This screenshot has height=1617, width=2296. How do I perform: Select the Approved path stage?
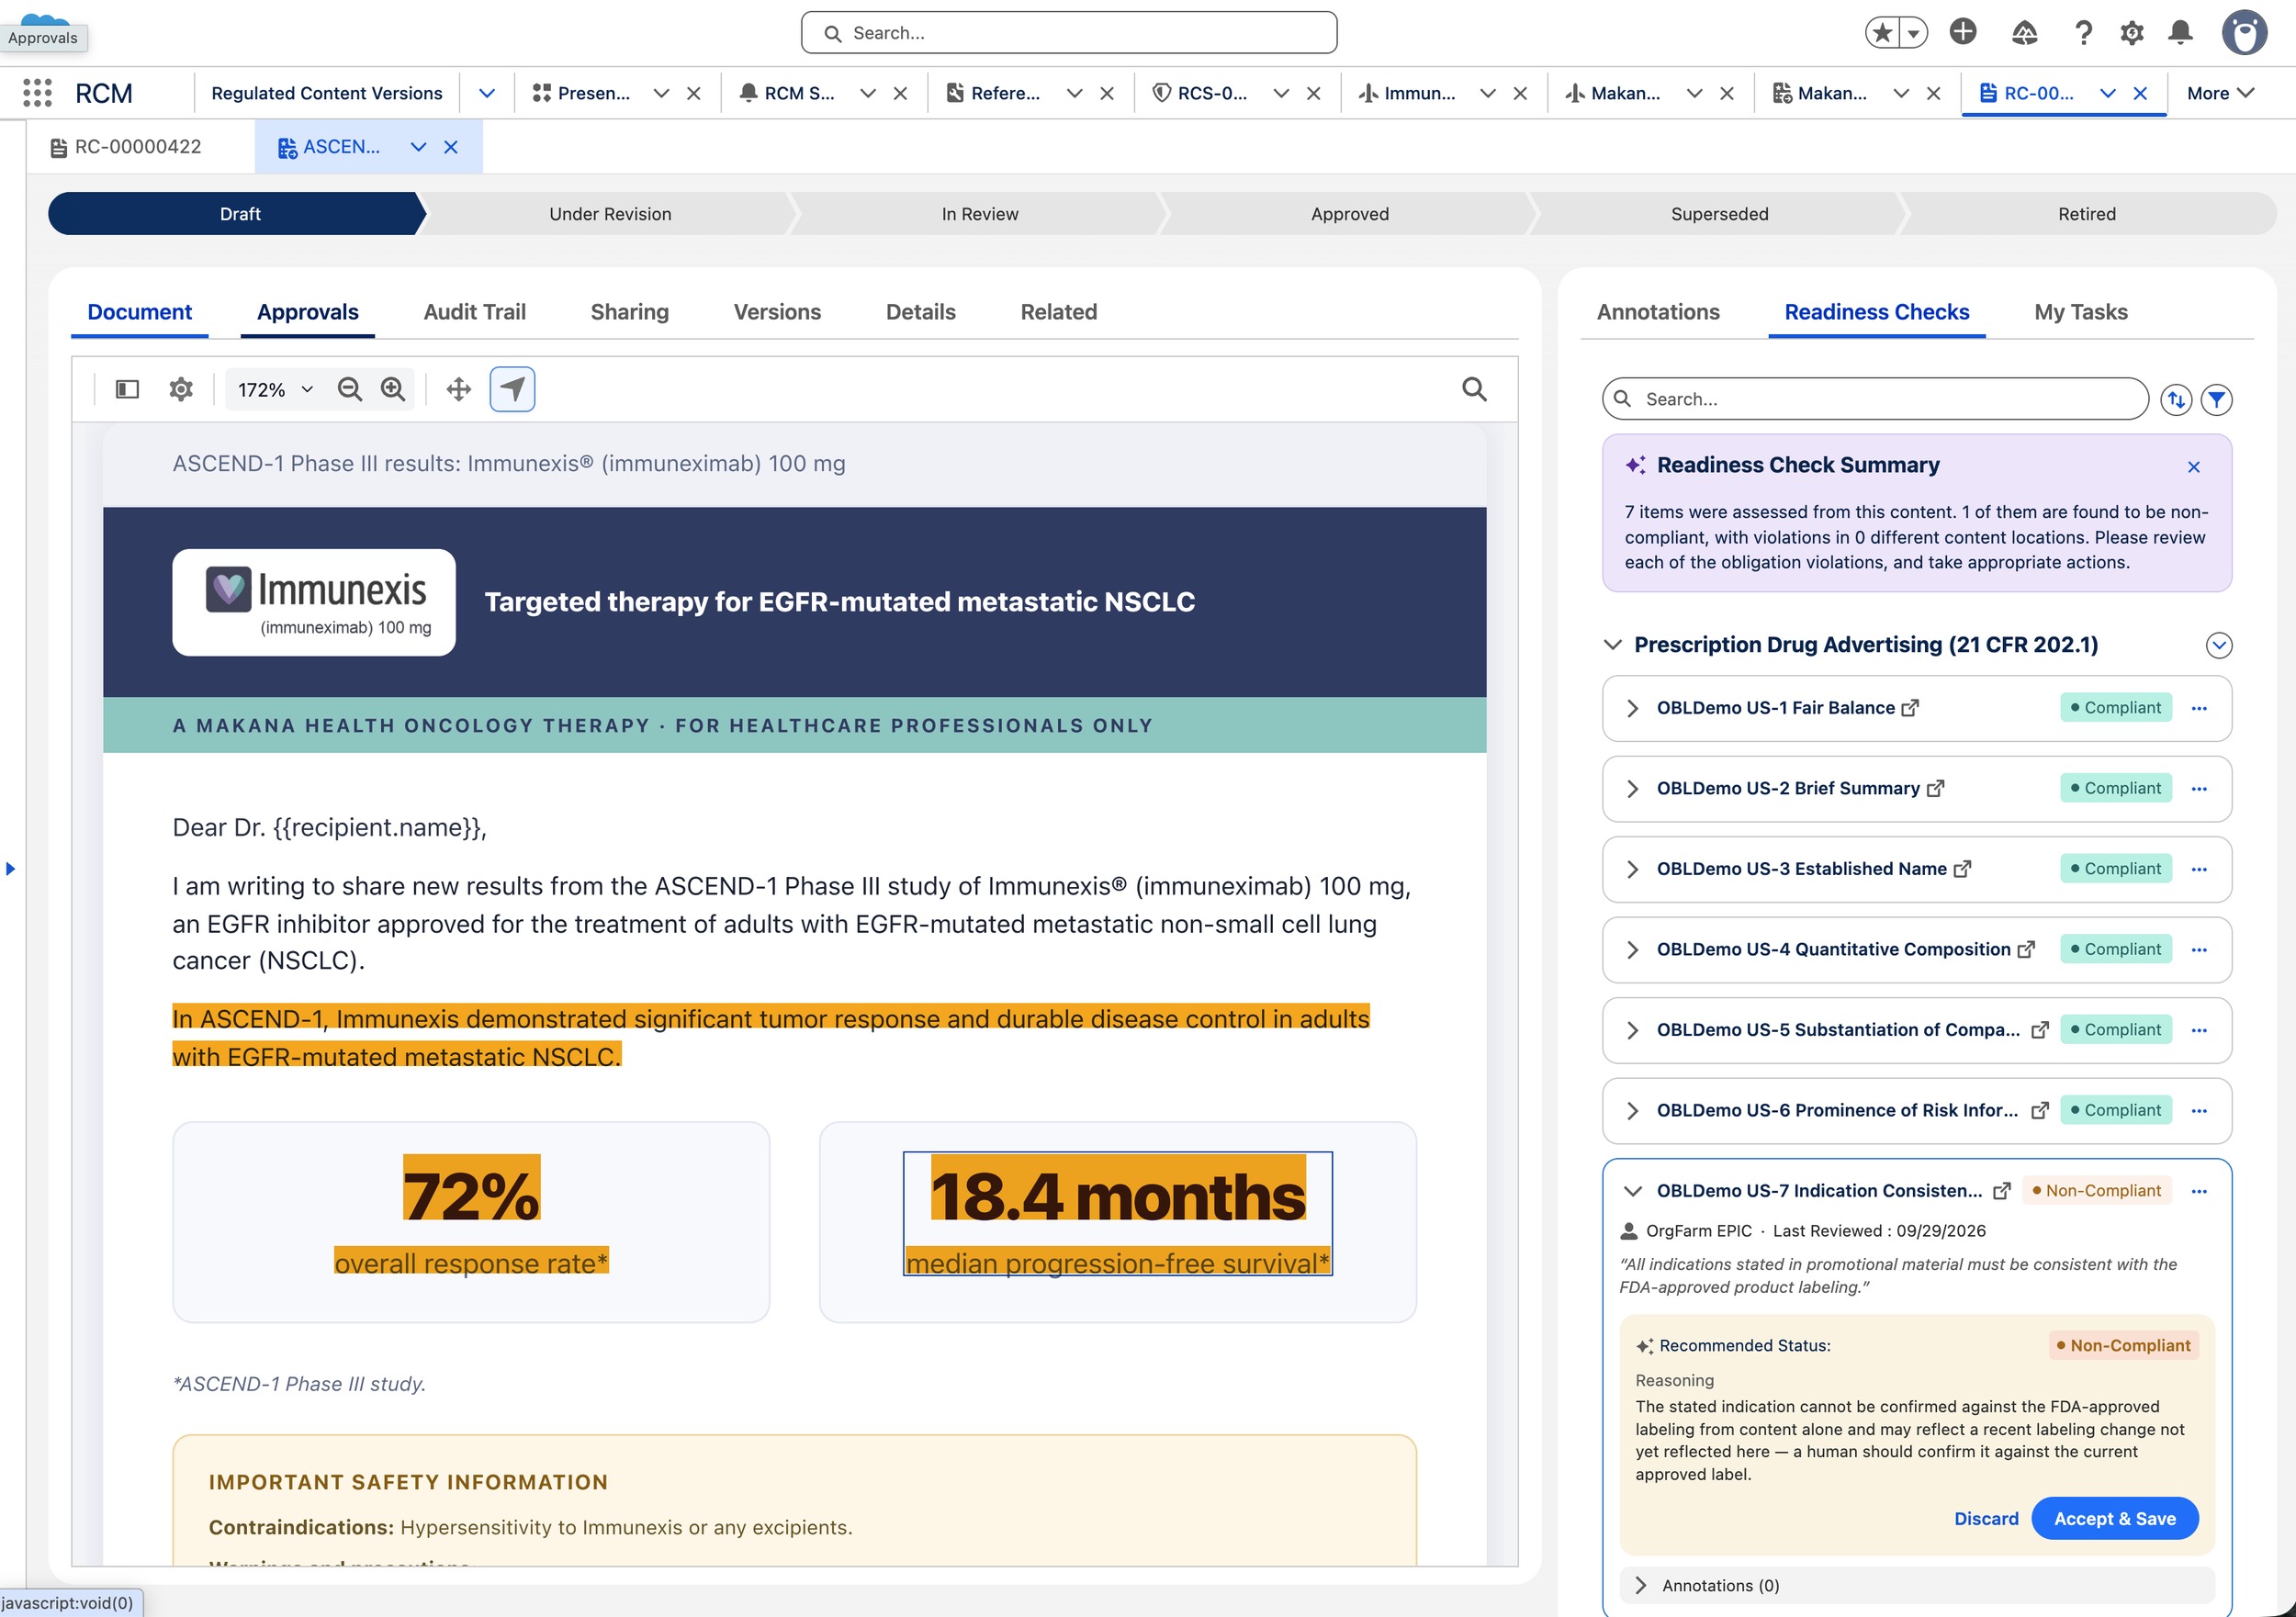[1350, 214]
